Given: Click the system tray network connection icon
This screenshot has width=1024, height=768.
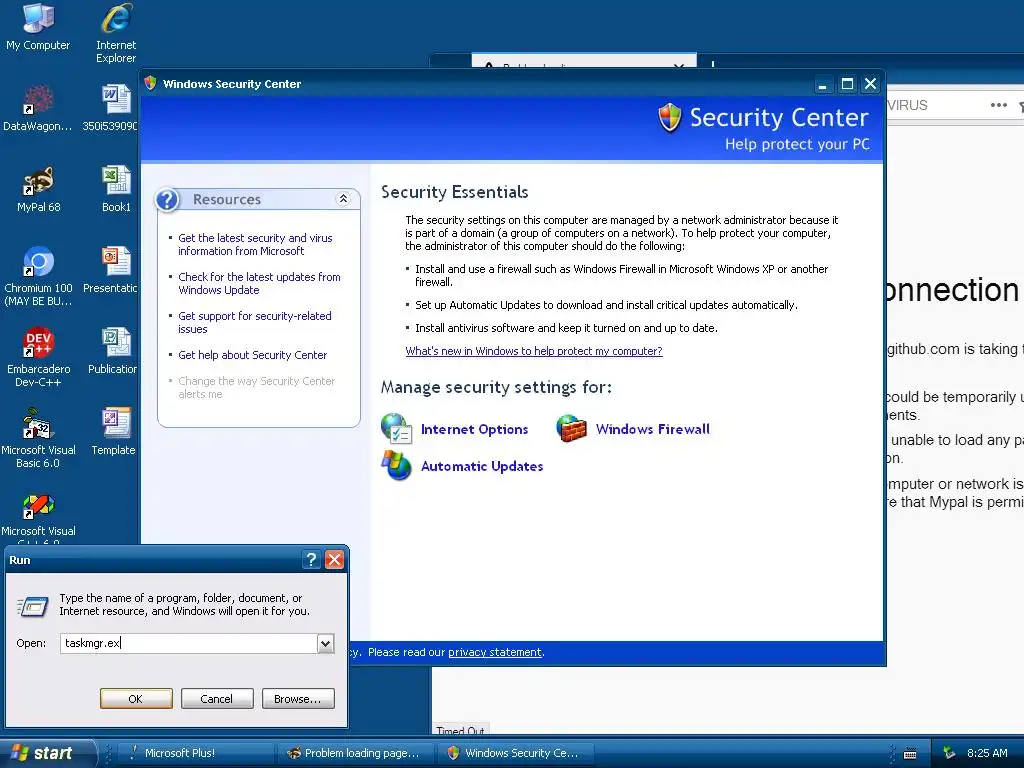Looking at the screenshot, I should pyautogui.click(x=950, y=753).
